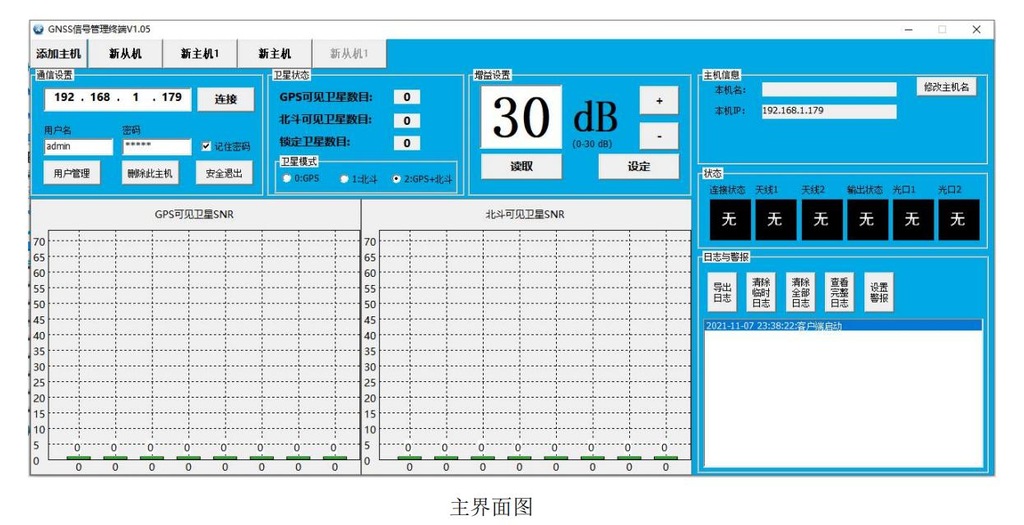
Task: Click the 连接 connect button
Action: [x=225, y=99]
